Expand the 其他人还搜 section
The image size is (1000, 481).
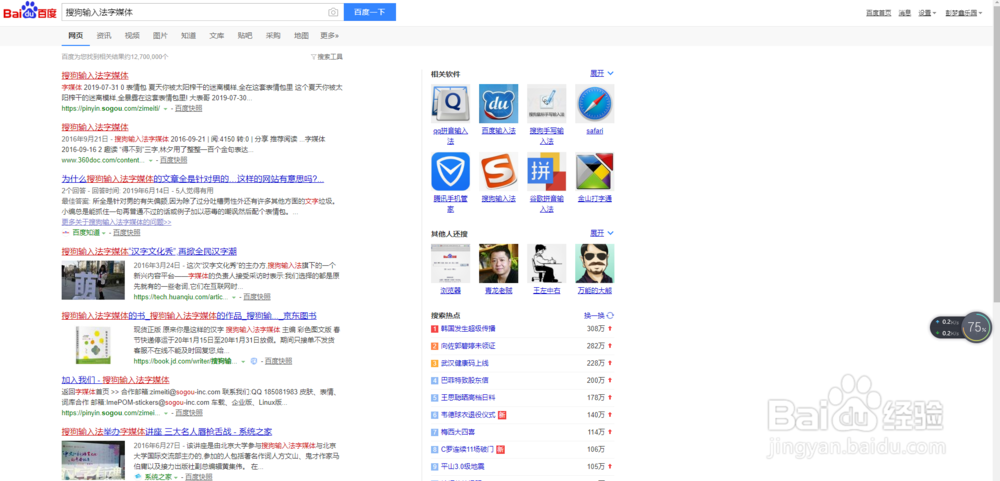[x=601, y=233]
